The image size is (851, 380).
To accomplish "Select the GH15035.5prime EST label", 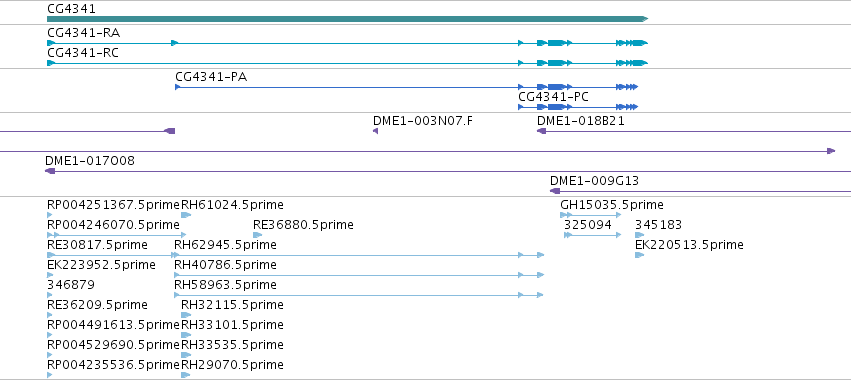I will (612, 205).
